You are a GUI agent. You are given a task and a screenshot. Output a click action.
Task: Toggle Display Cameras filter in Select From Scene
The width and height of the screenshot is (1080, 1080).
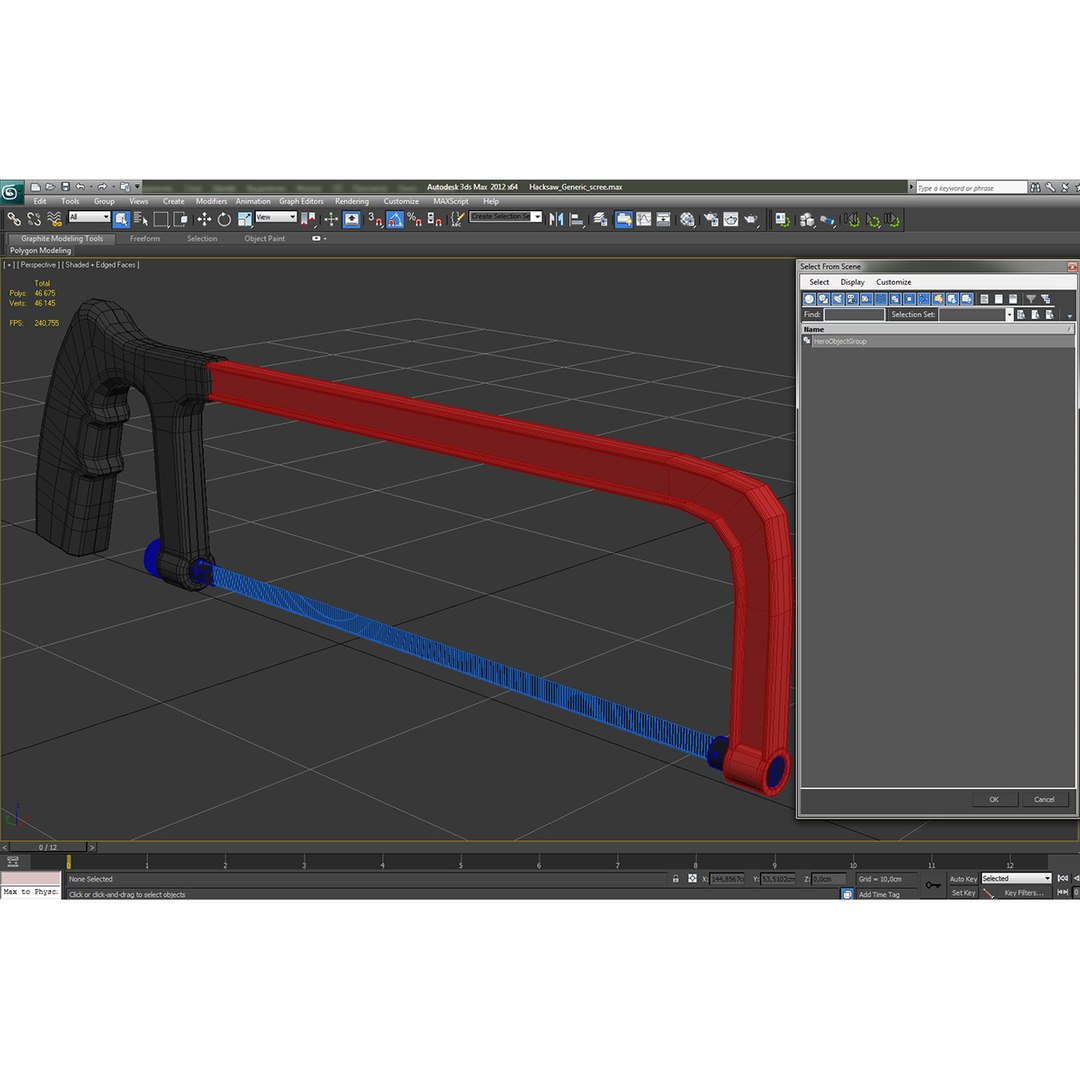(x=852, y=299)
